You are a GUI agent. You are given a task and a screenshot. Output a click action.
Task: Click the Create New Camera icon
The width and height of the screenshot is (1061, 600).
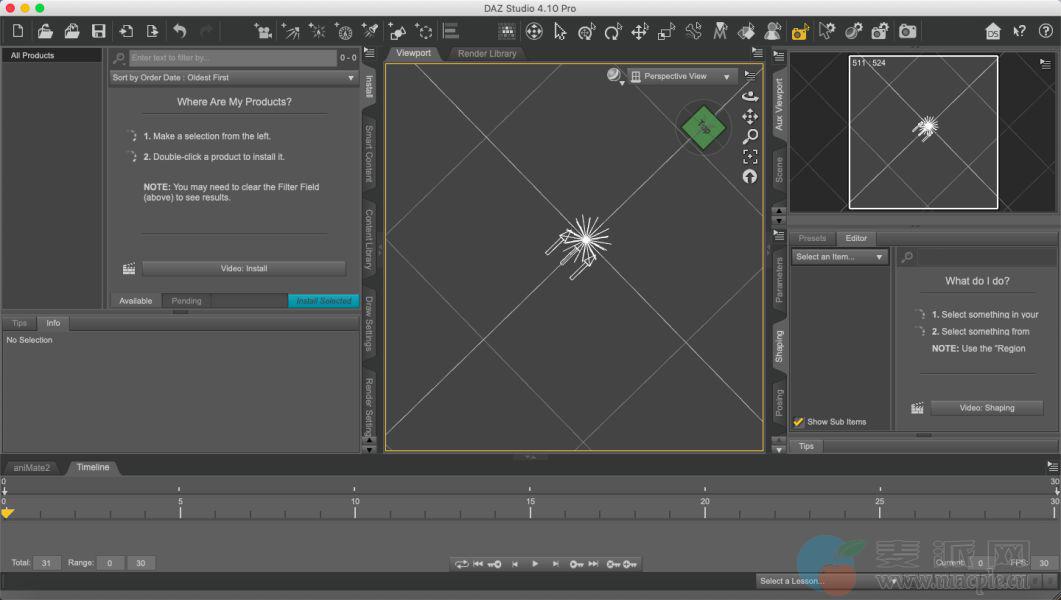263,32
